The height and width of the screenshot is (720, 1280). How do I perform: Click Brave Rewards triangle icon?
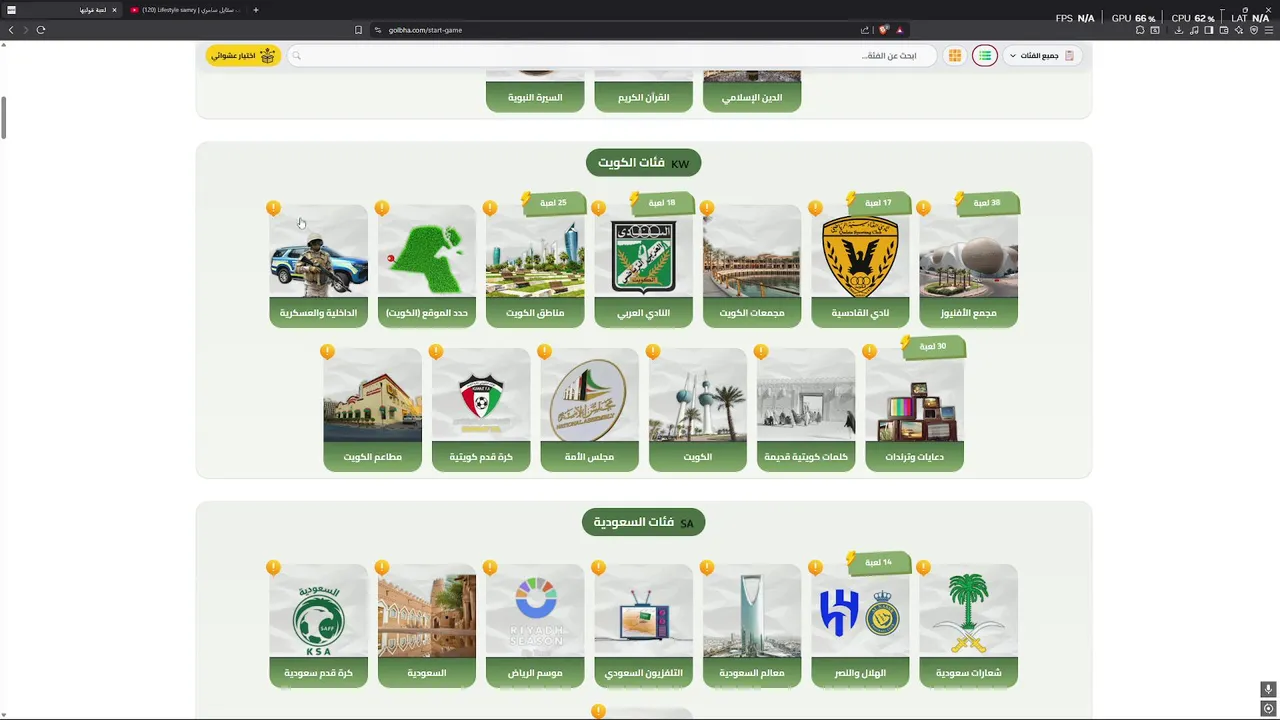coord(899,30)
